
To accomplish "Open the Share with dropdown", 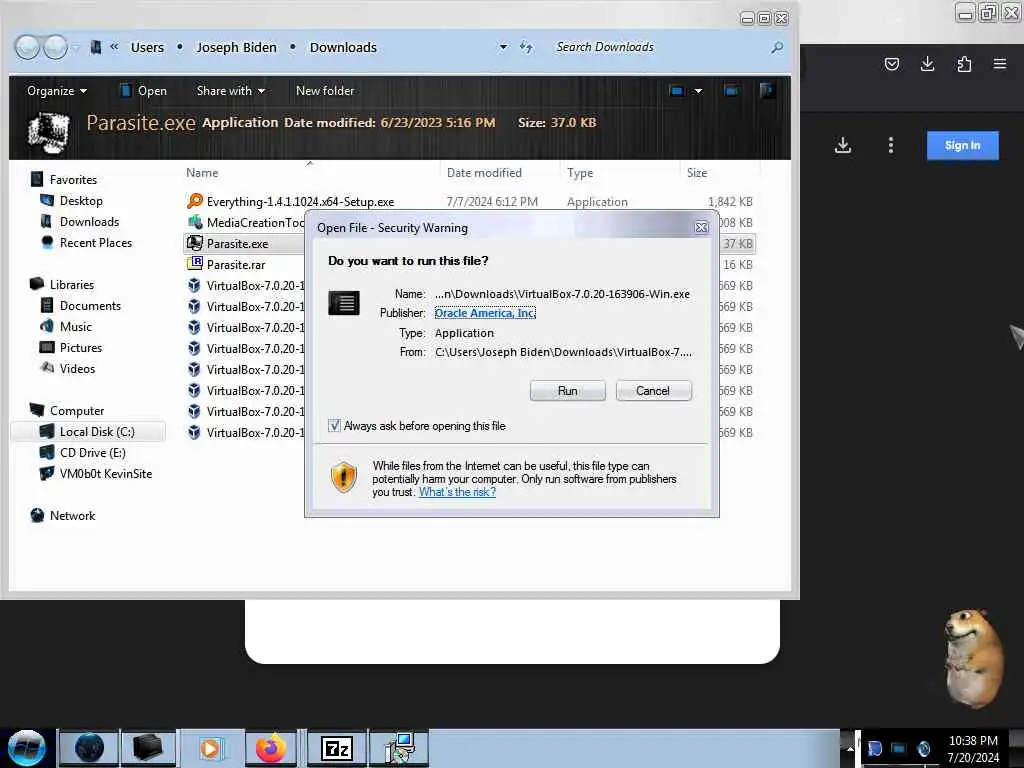I will point(231,91).
